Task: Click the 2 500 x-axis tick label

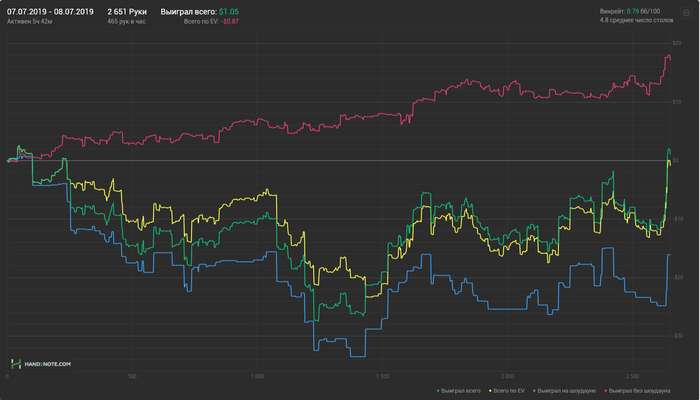Action: (632, 376)
